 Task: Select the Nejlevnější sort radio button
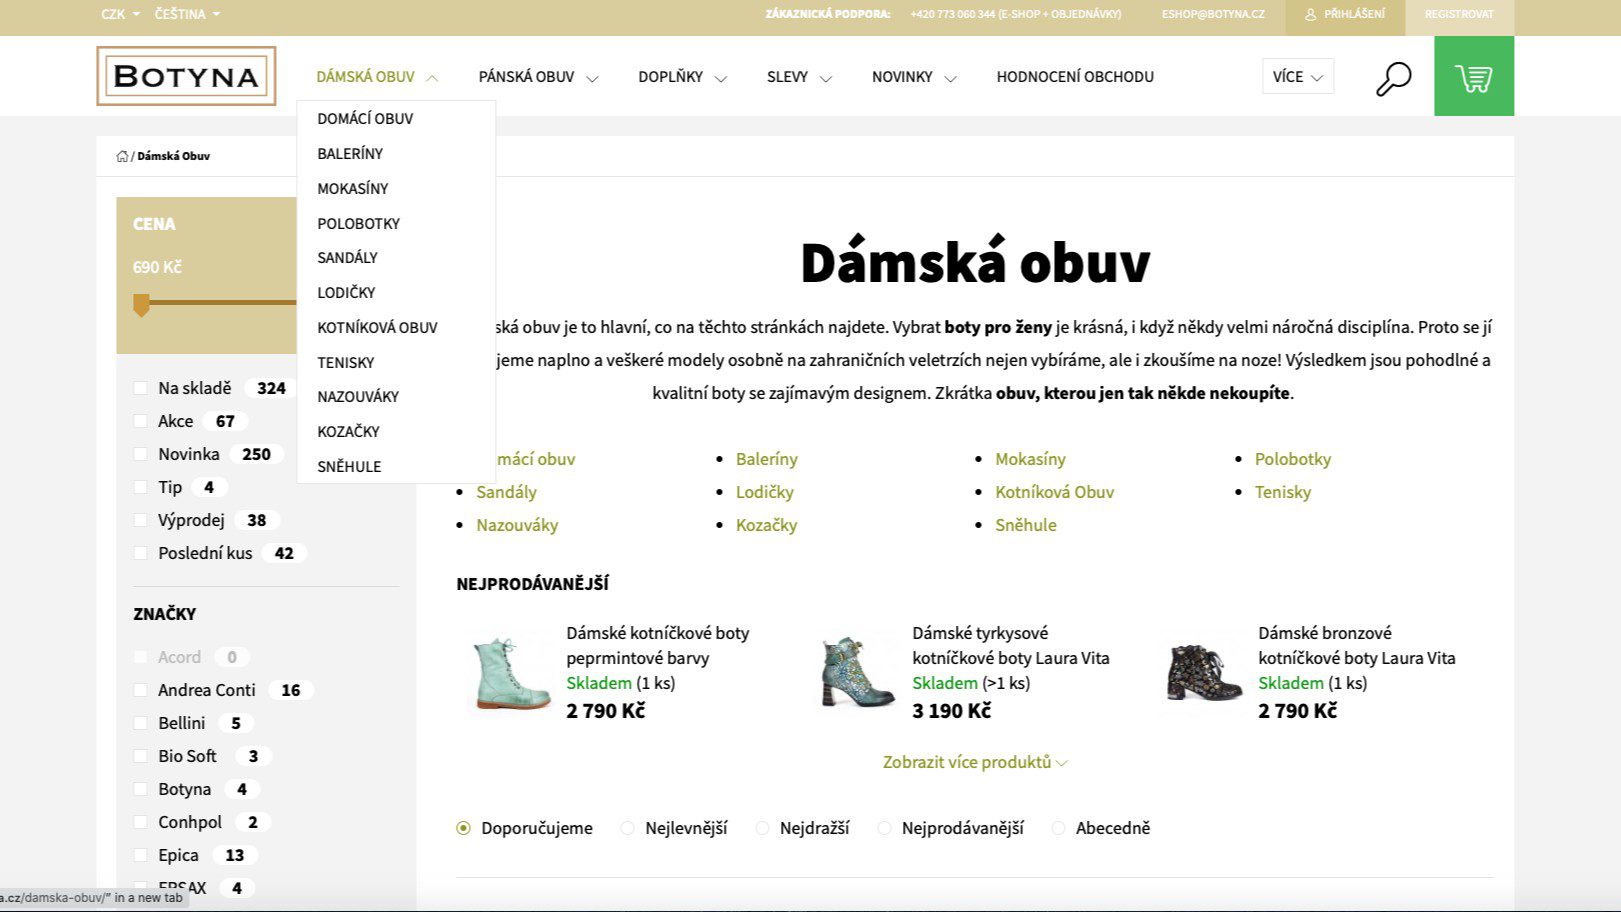[x=628, y=828]
